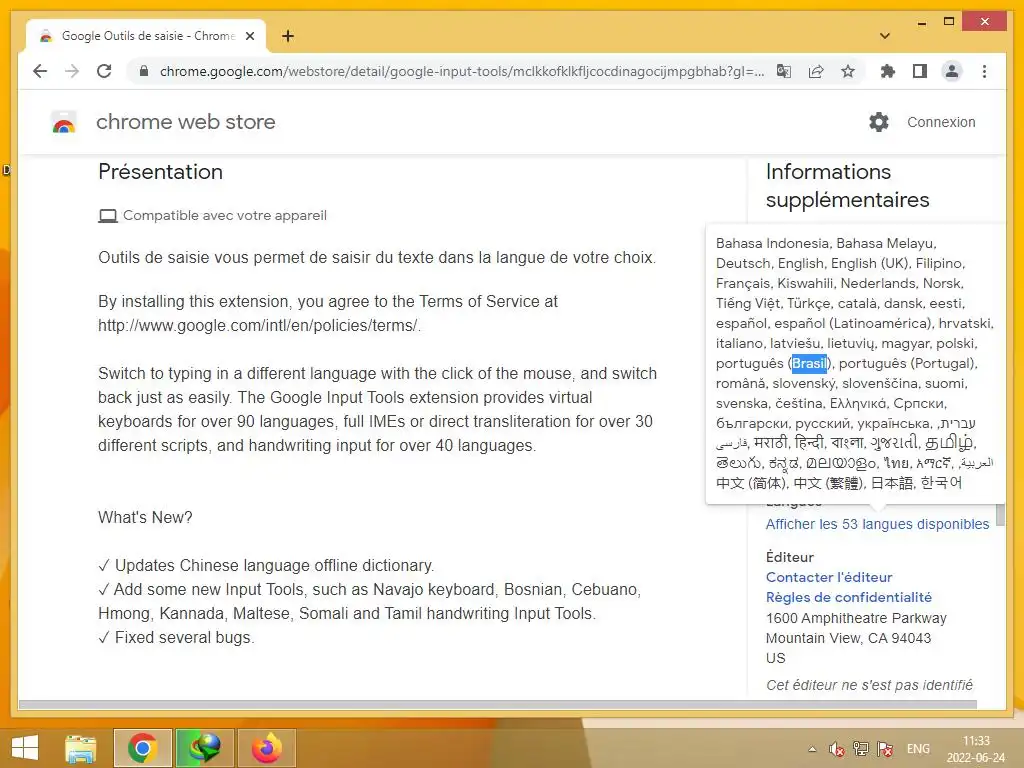
Task: Click the laptop compatible device icon
Action: (108, 216)
